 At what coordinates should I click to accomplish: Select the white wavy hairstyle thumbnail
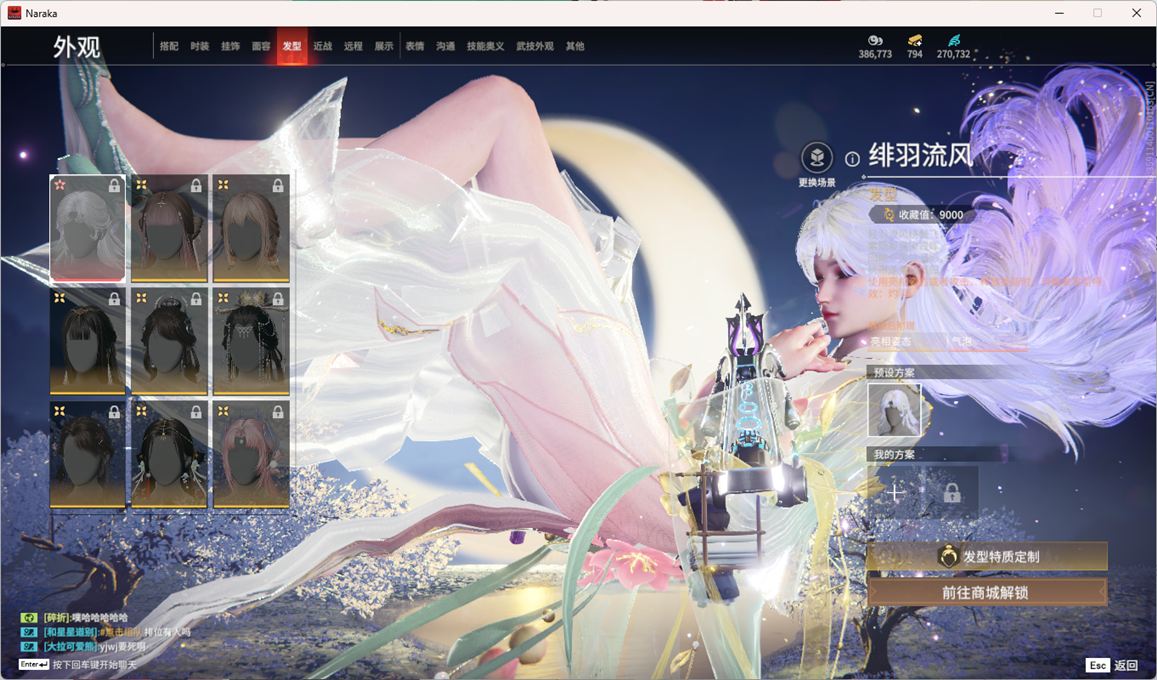[87, 228]
